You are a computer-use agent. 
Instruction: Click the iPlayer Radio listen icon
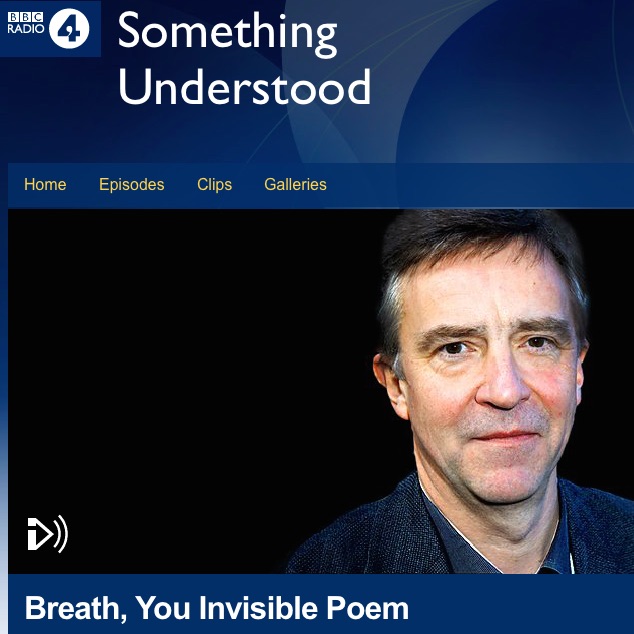point(48,534)
